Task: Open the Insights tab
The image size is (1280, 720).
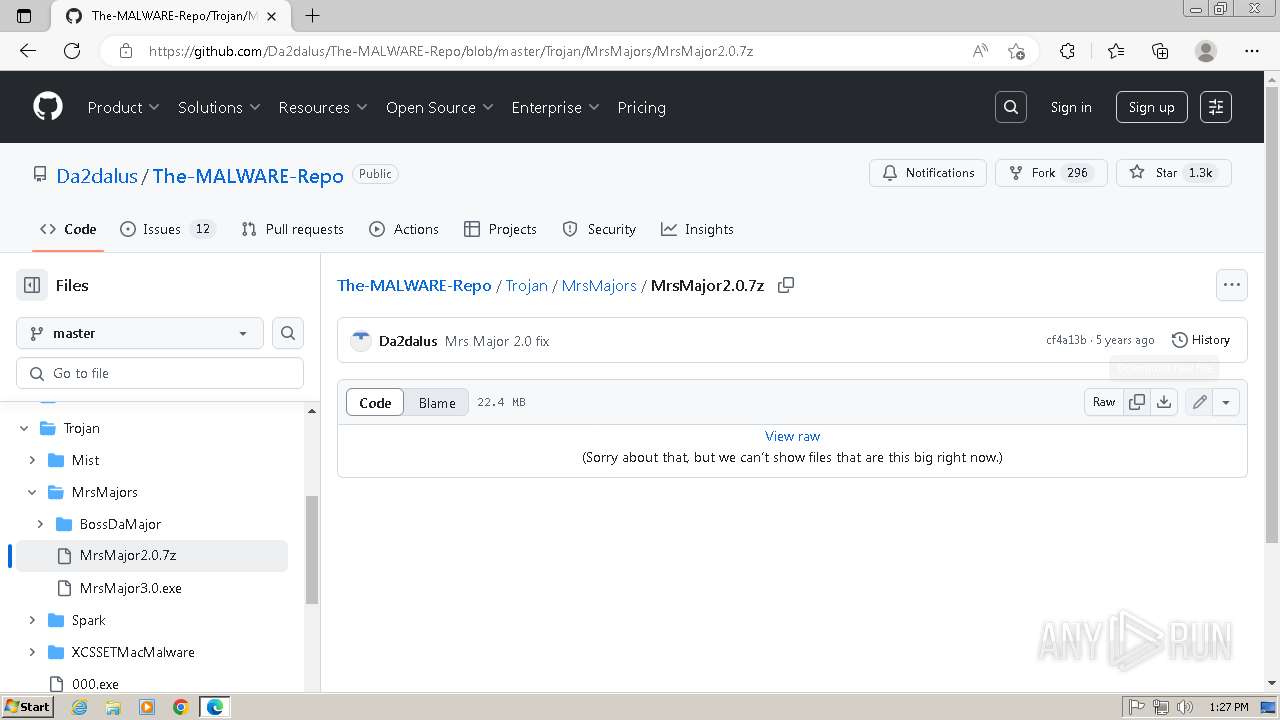Action: point(697,229)
